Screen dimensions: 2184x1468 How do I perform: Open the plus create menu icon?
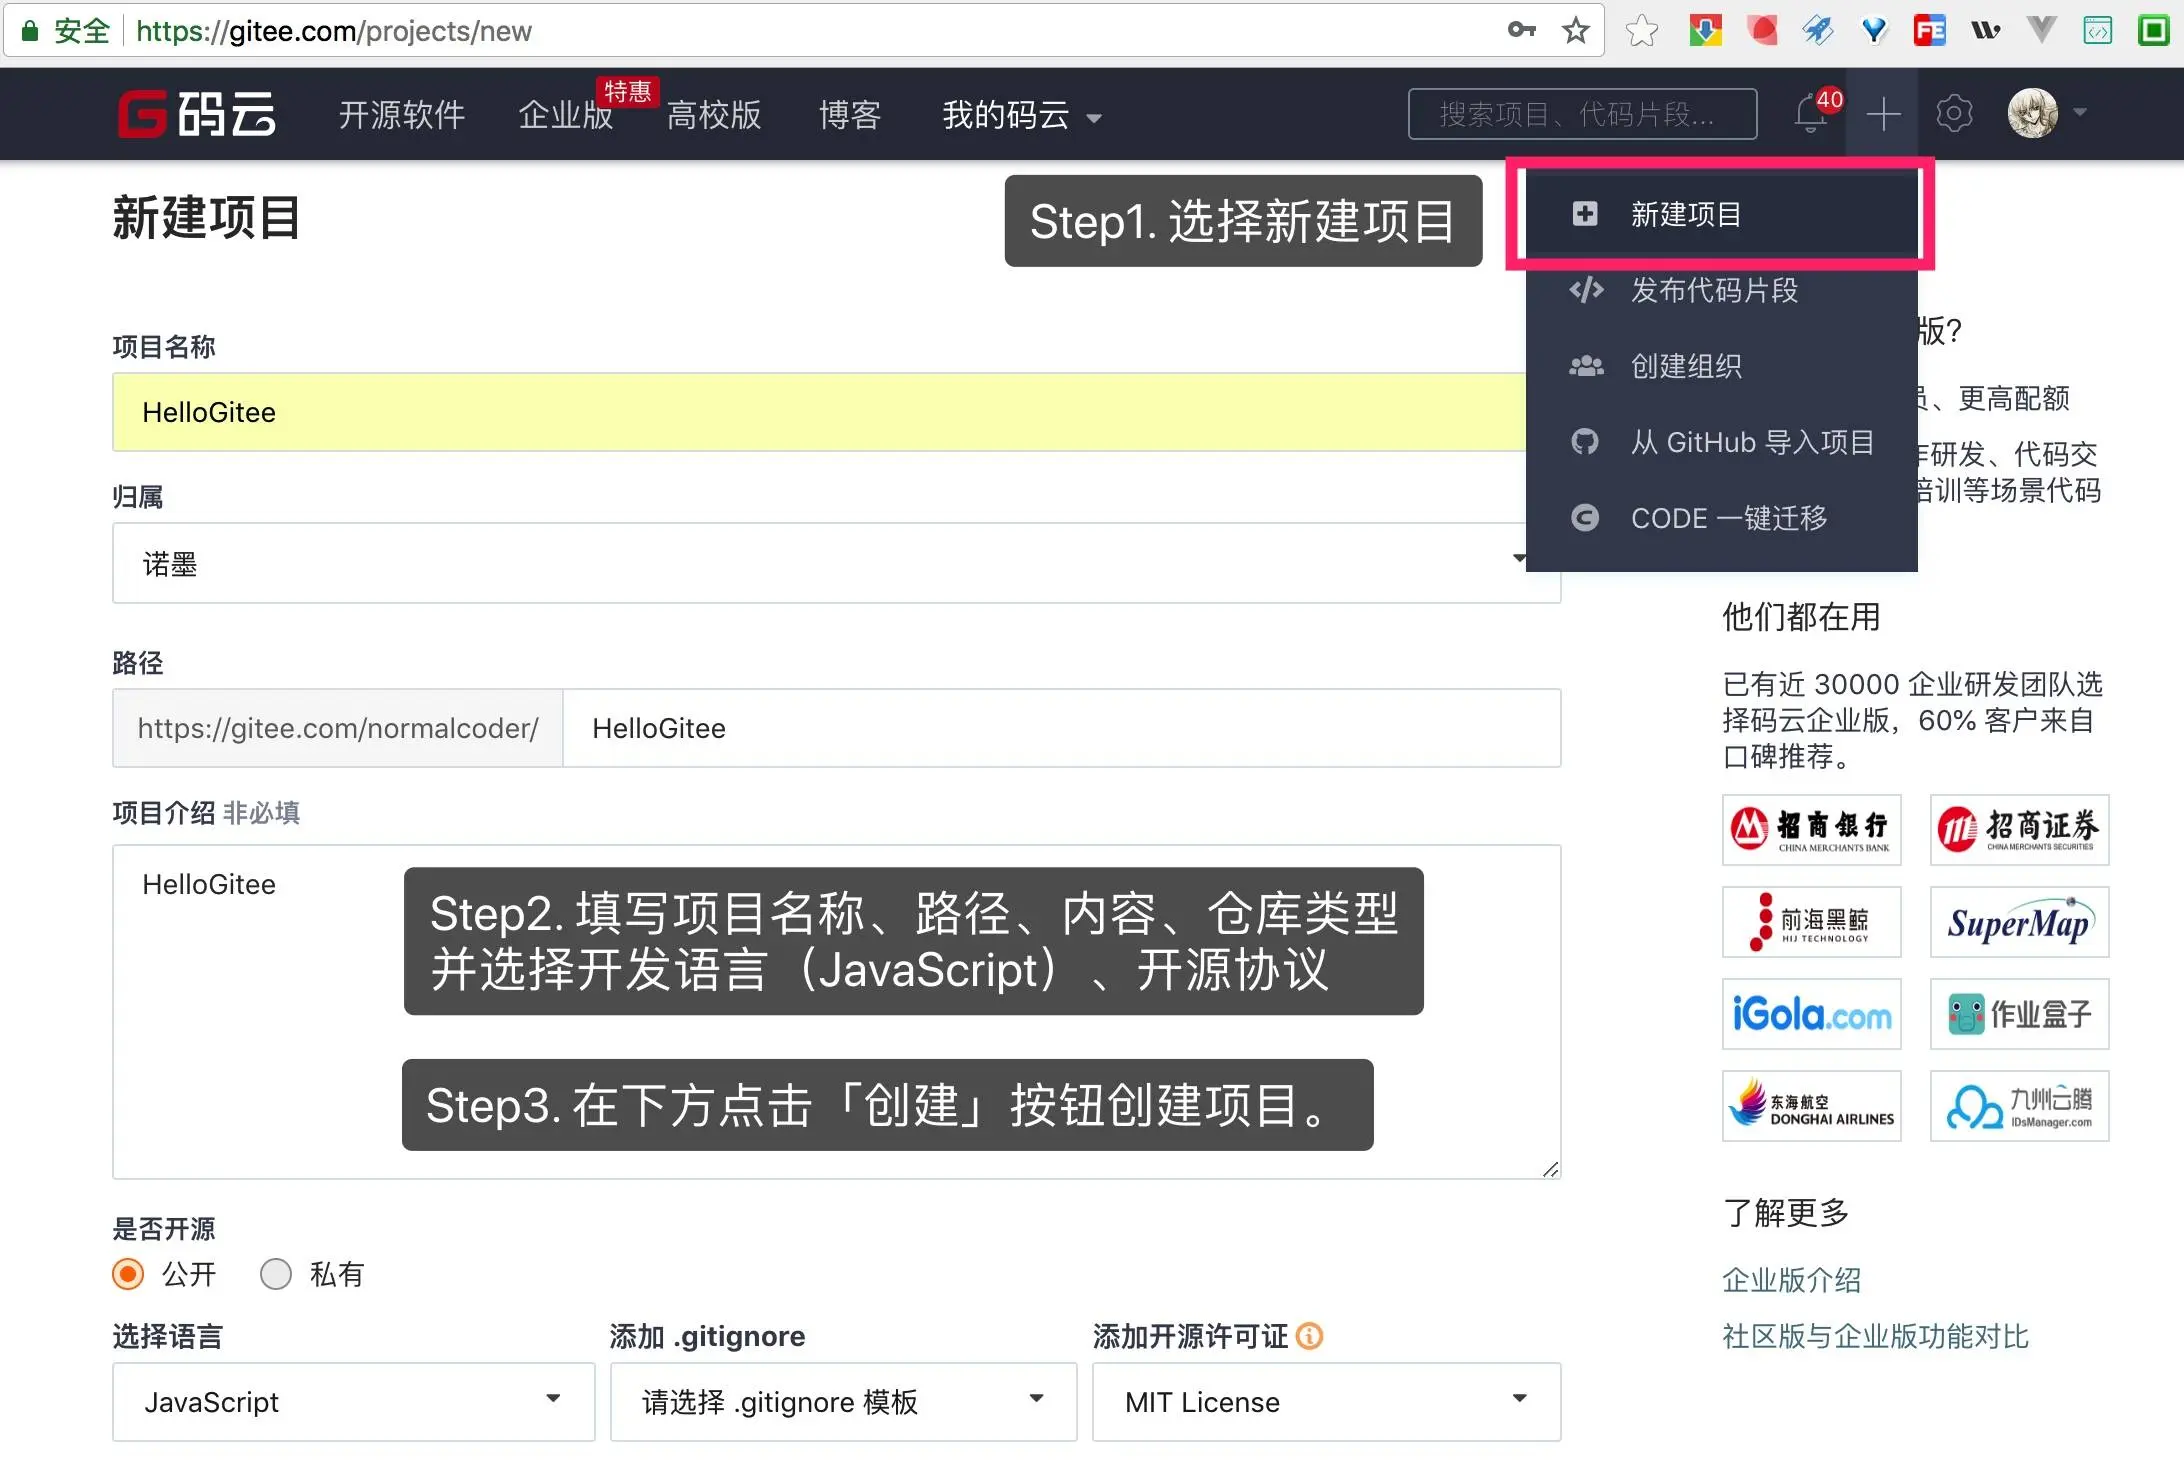tap(1883, 114)
